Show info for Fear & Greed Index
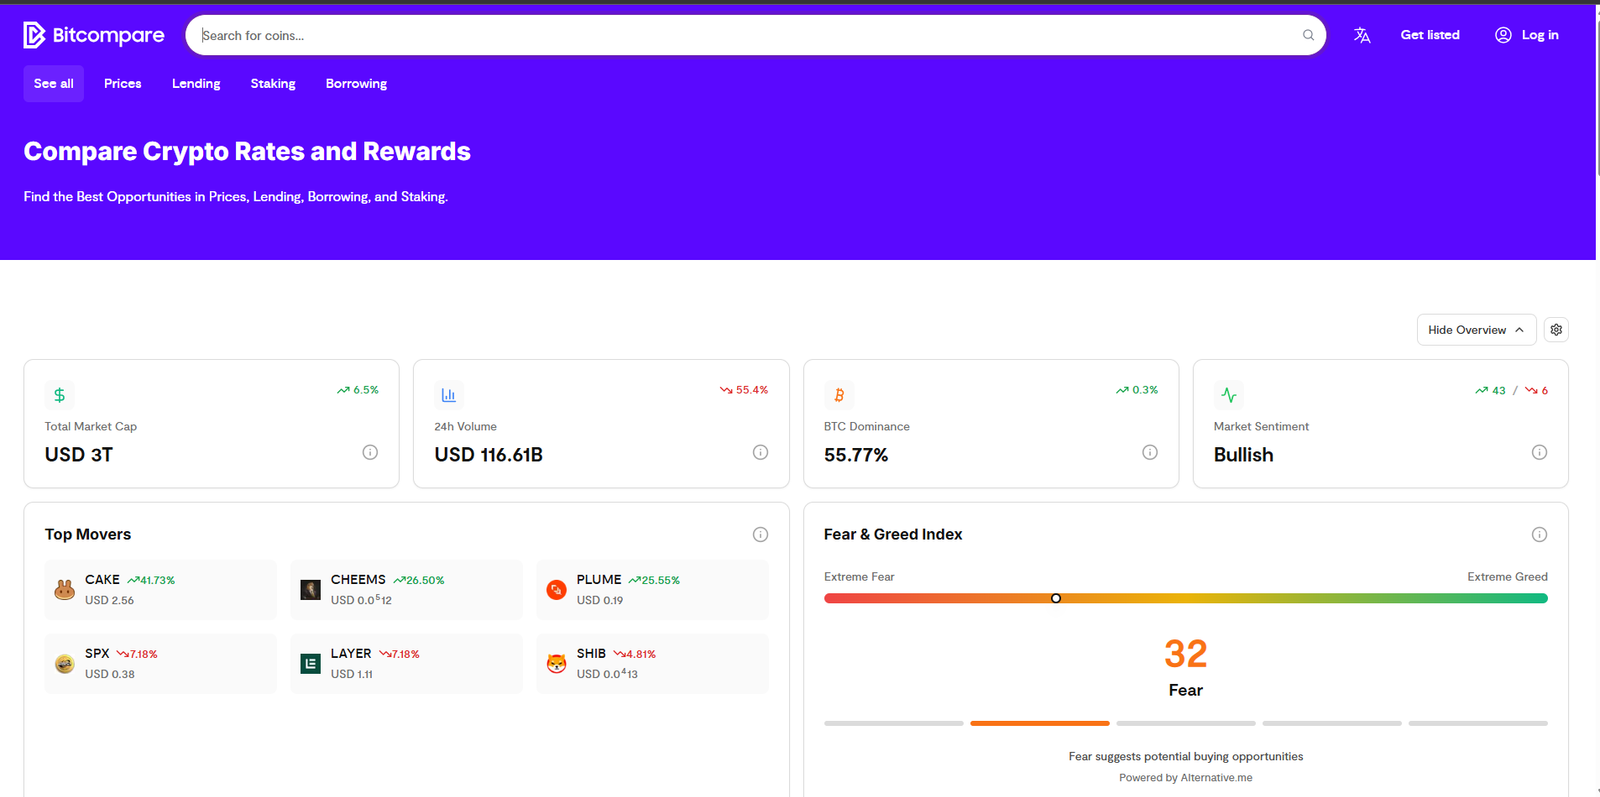The height and width of the screenshot is (797, 1600). click(x=1540, y=534)
